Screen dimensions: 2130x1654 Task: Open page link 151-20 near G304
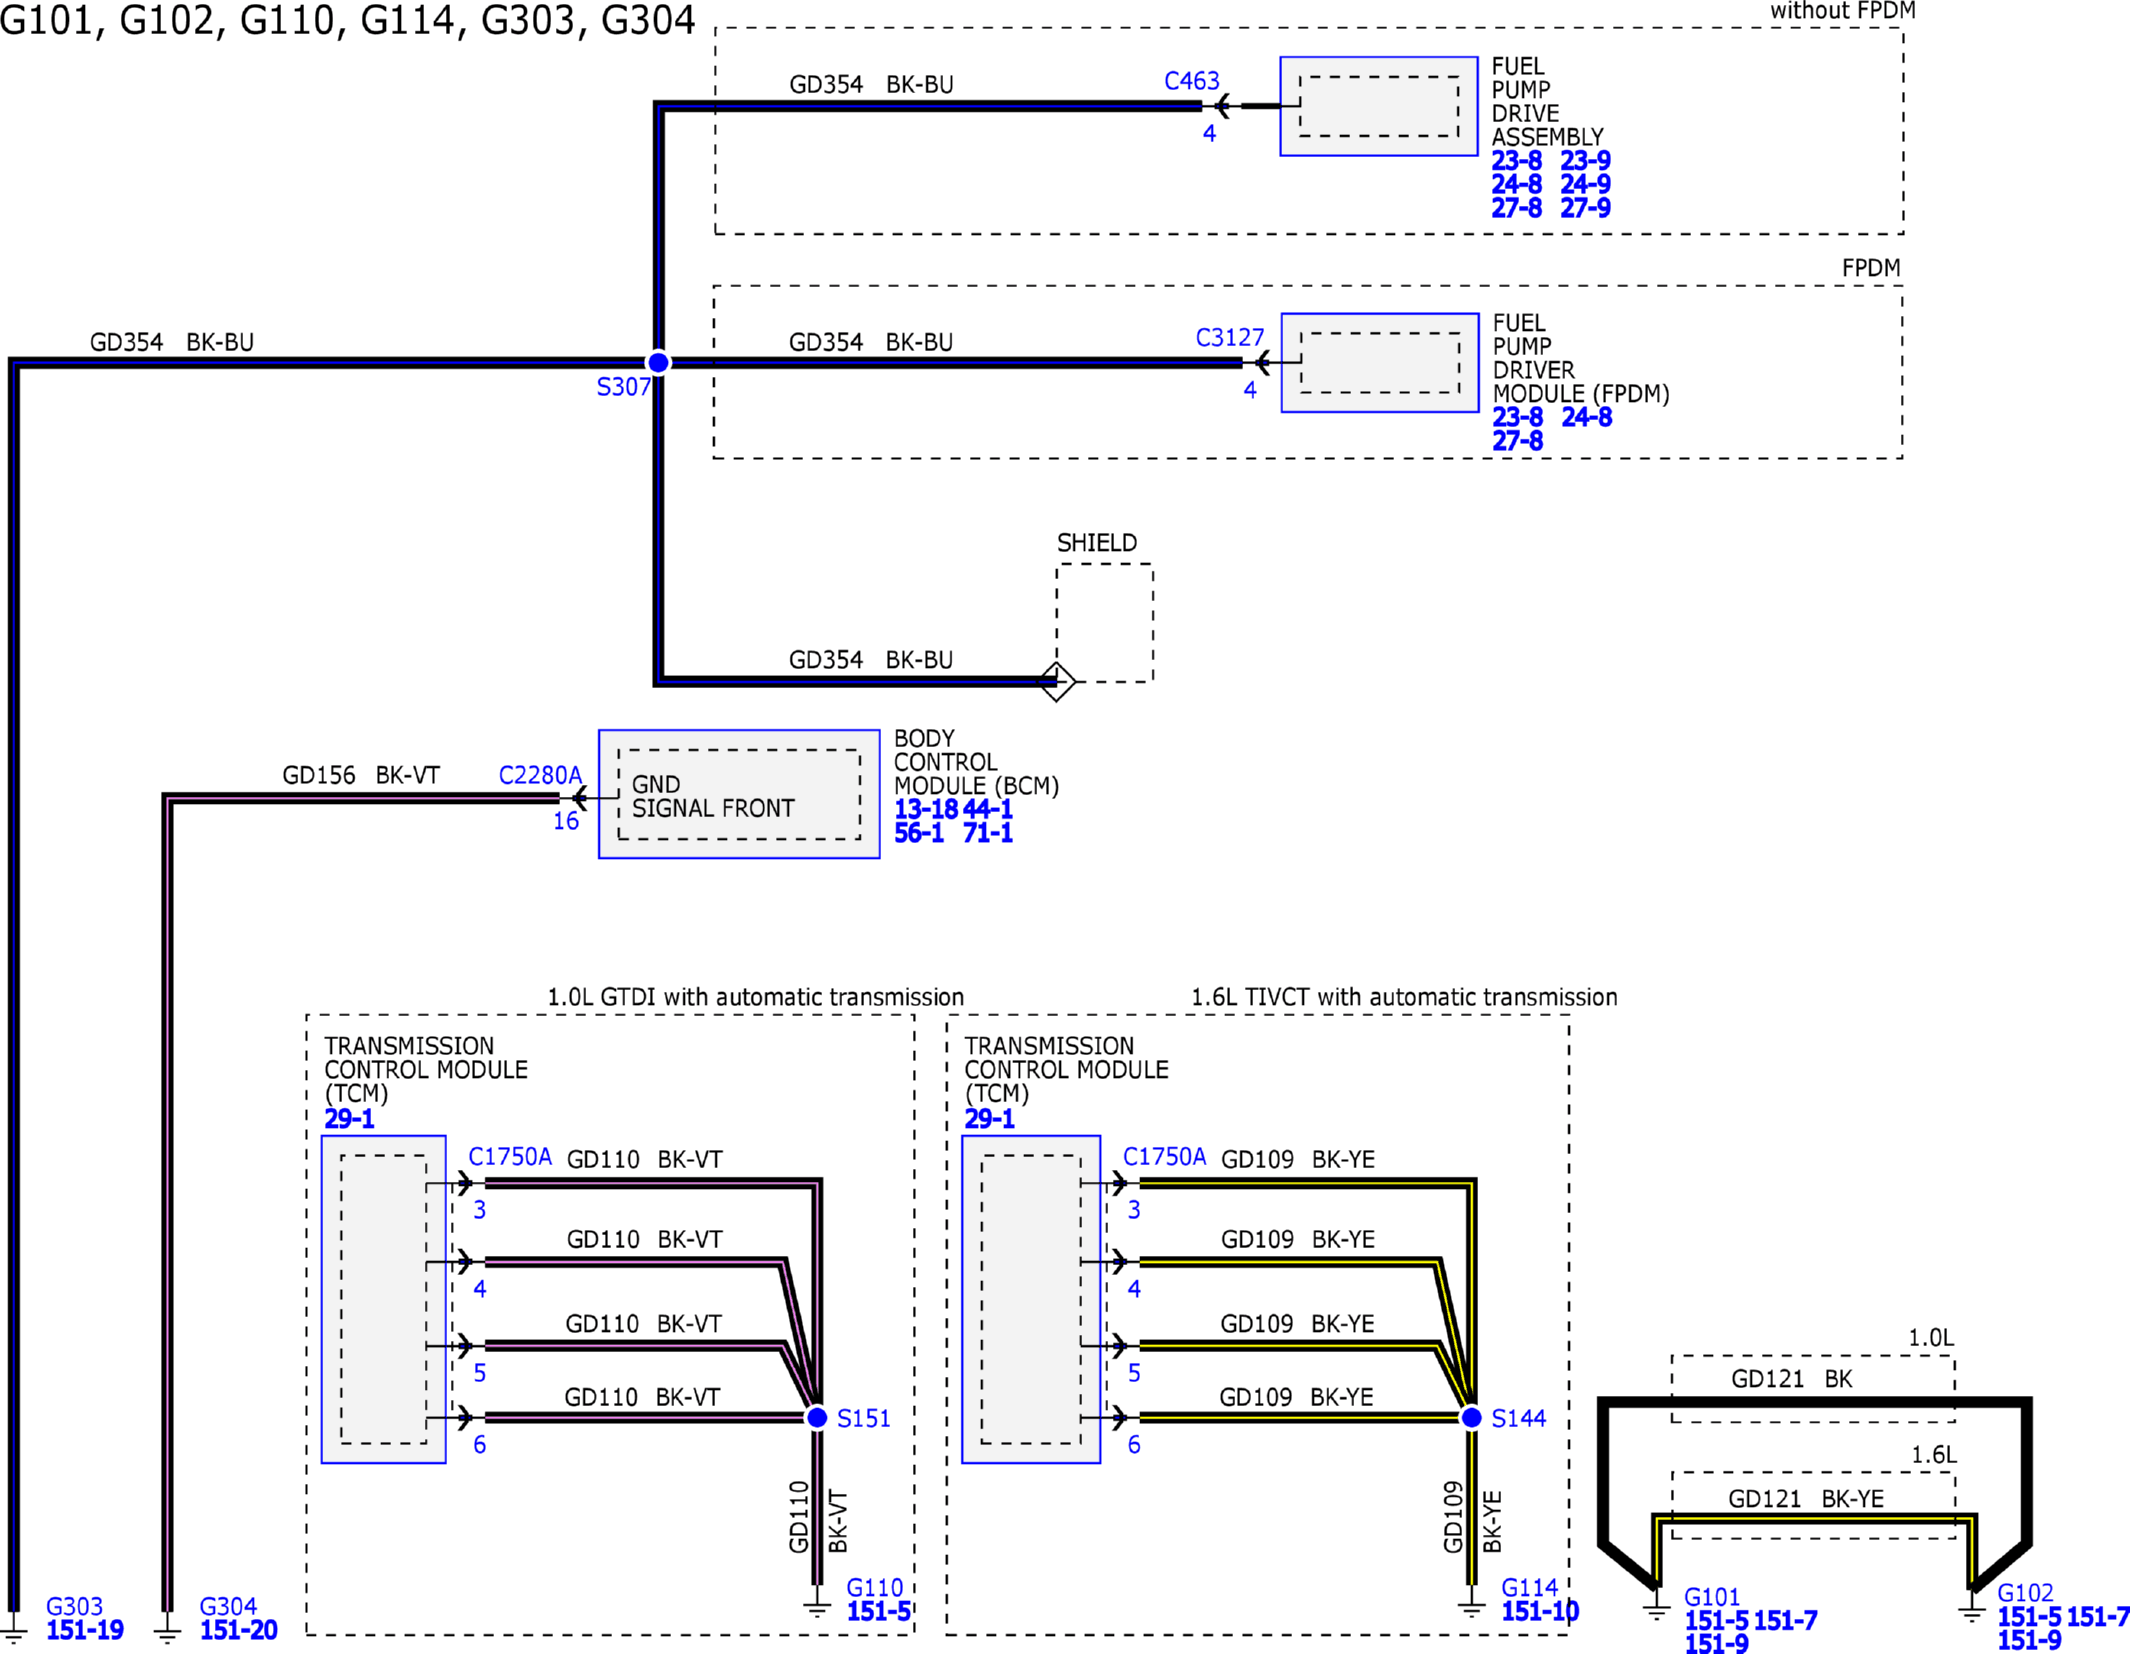(238, 1631)
